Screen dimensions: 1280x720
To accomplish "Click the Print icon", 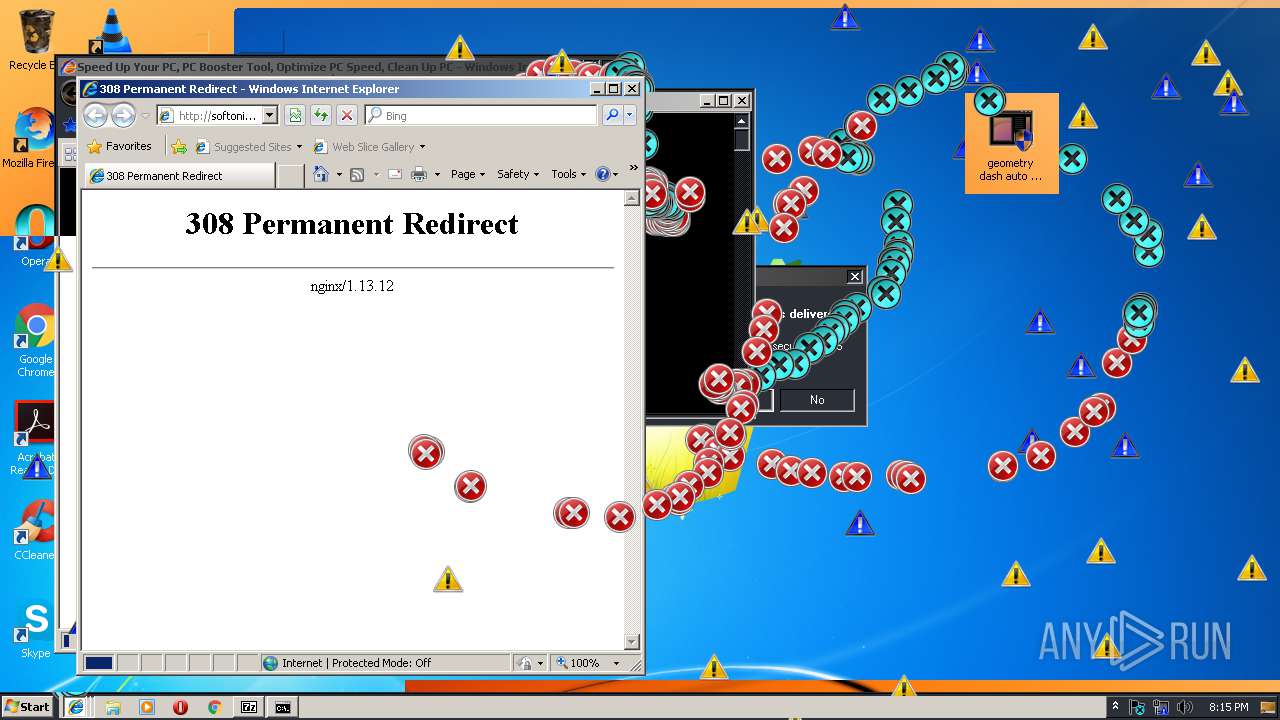I will point(419,174).
